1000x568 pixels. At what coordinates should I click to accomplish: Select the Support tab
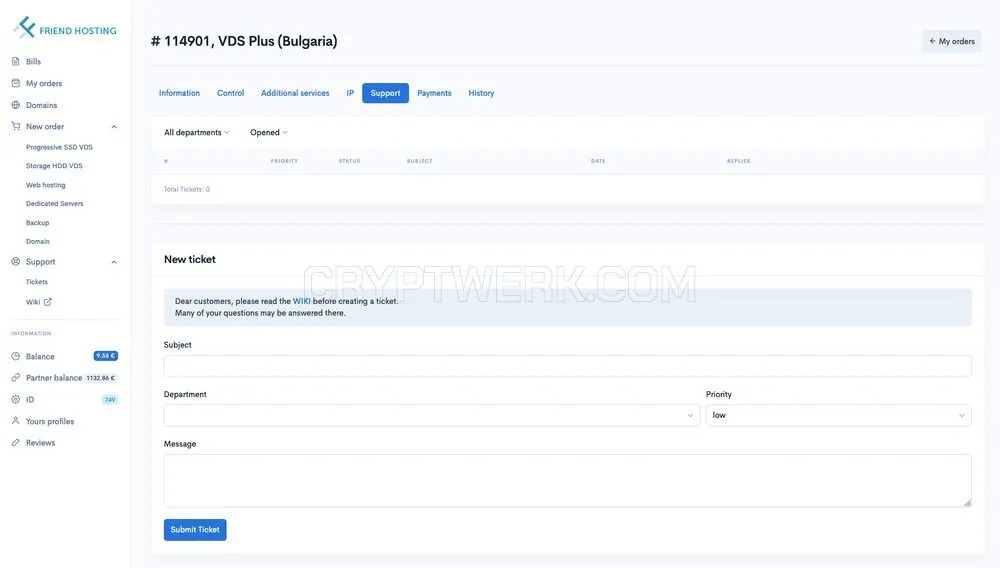click(385, 93)
